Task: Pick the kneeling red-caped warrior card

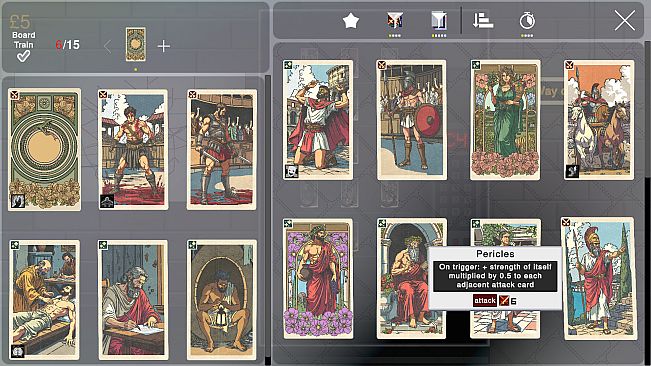Action: tap(318, 120)
